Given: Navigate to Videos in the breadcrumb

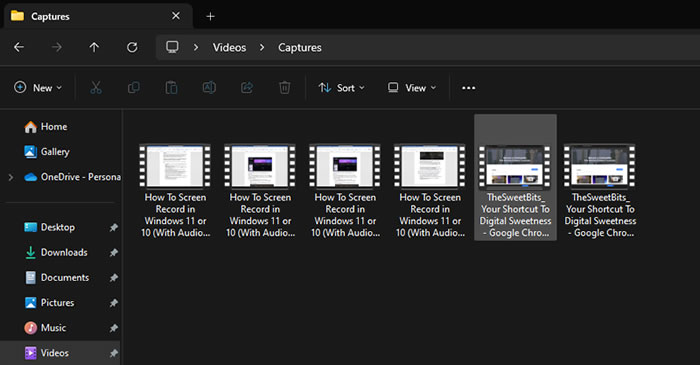Looking at the screenshot, I should pyautogui.click(x=229, y=47).
